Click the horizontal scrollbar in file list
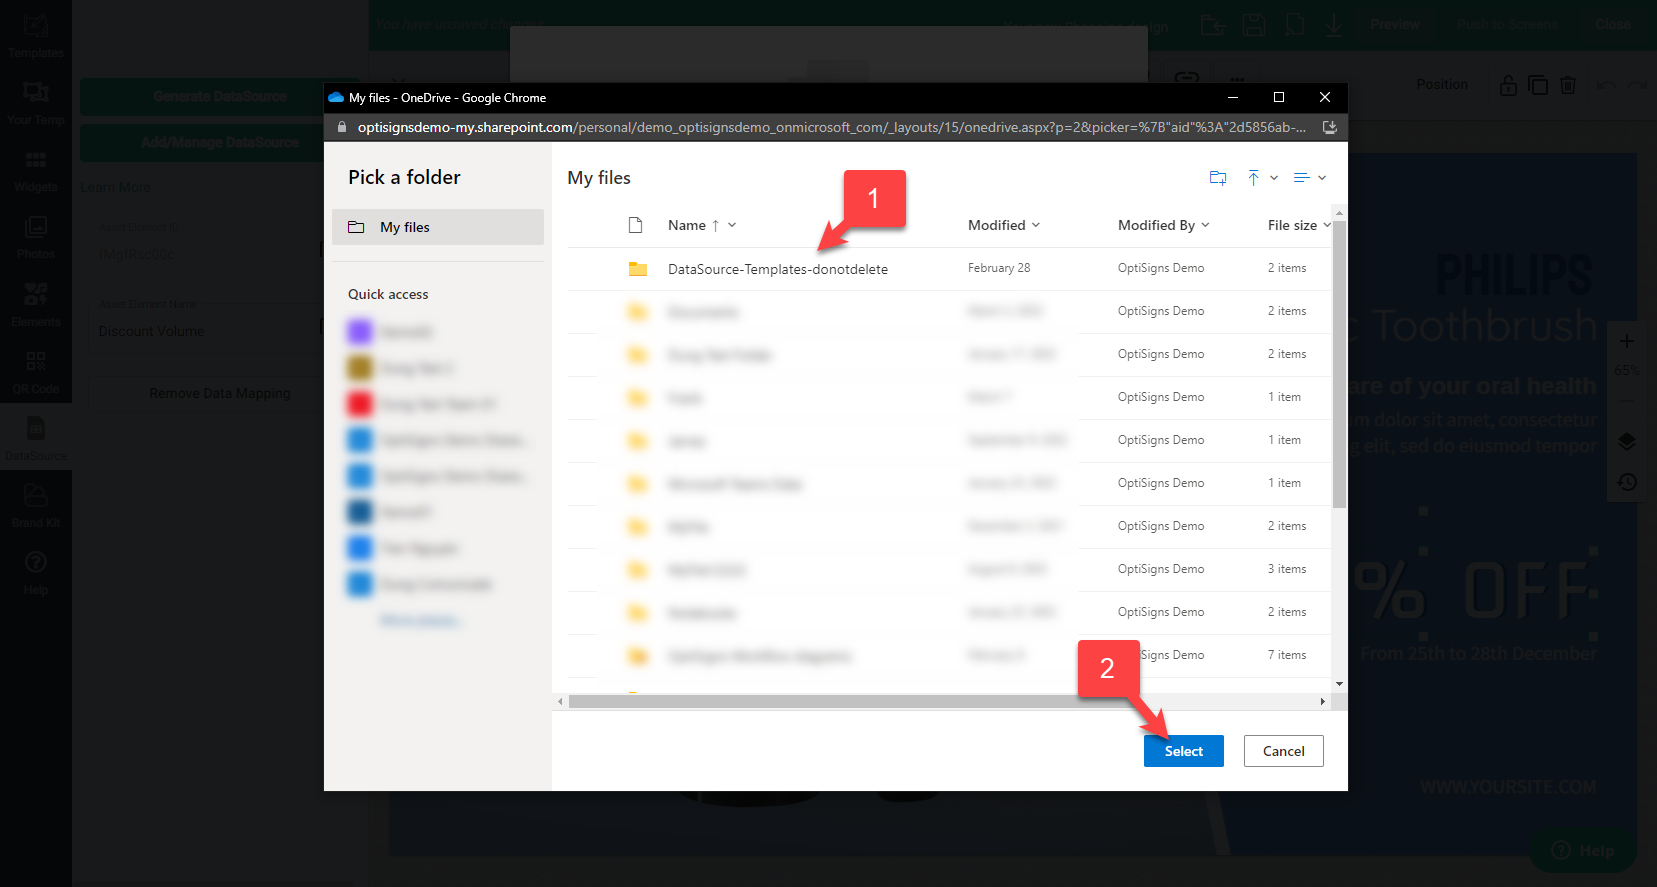Screen dimensions: 1657x887 (820, 702)
